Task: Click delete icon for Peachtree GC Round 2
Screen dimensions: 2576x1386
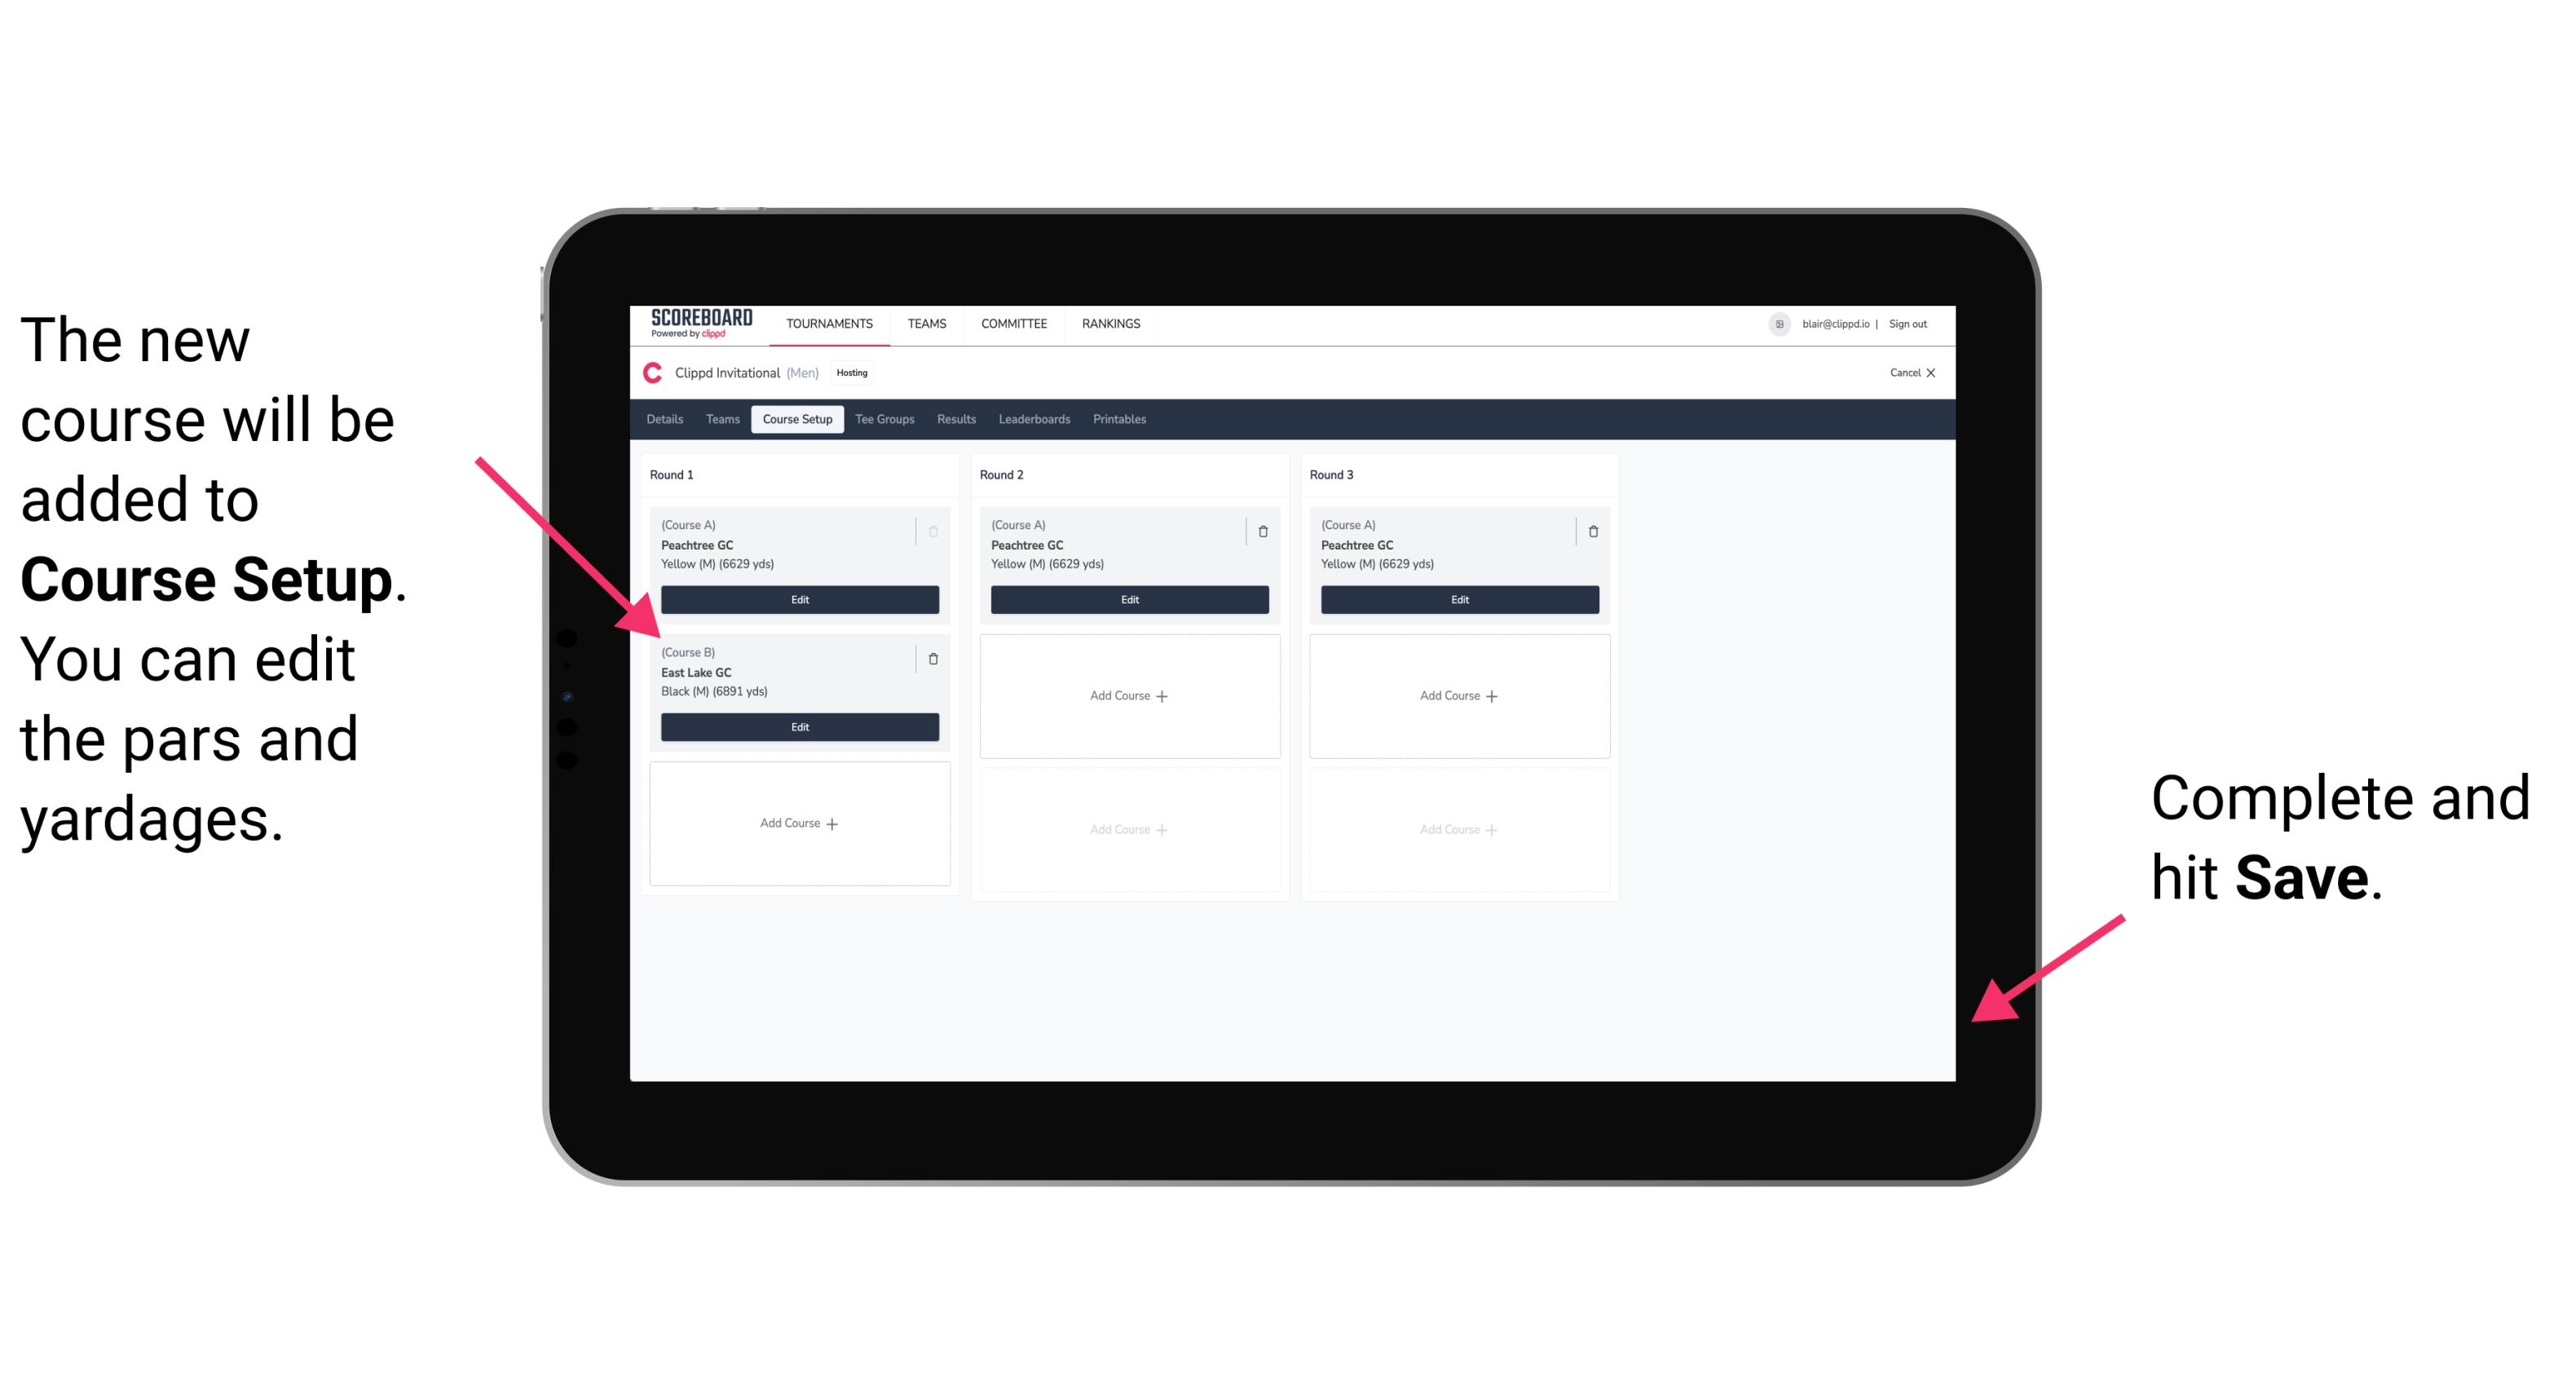Action: click(1261, 529)
